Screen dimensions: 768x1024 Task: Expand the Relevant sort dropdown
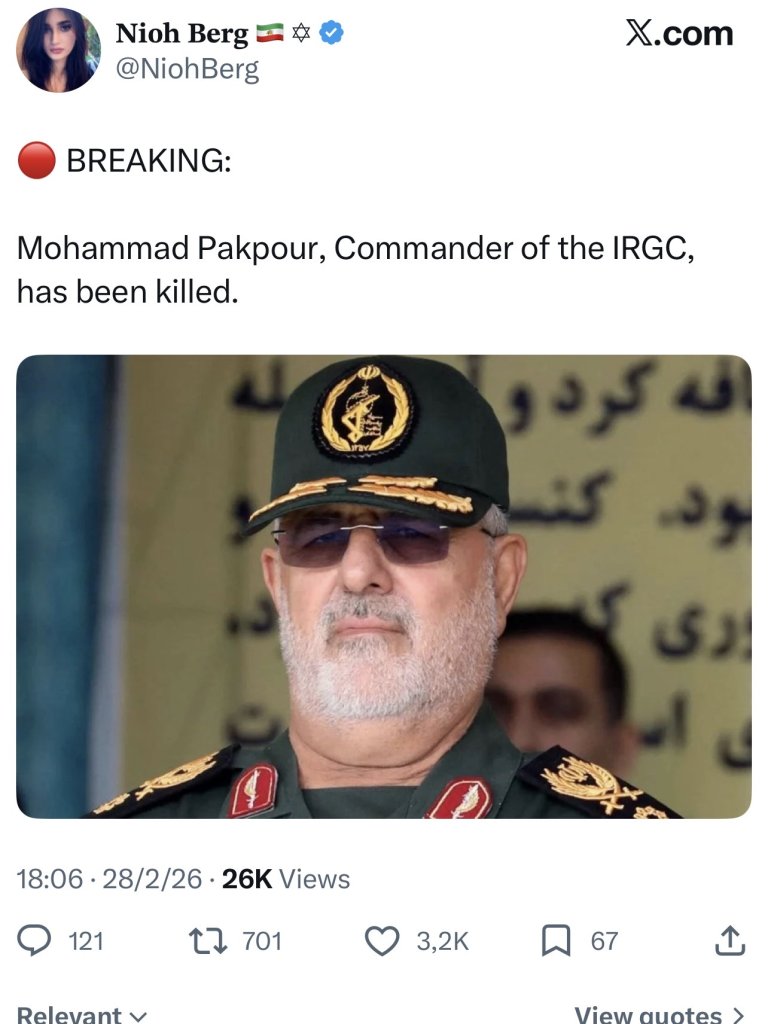(x=81, y=1014)
